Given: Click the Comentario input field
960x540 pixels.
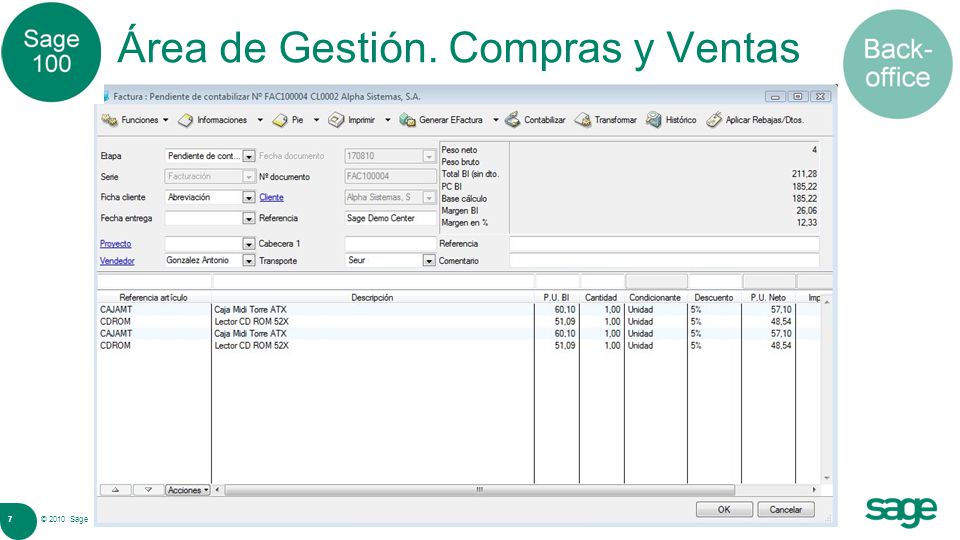Looking at the screenshot, I should point(664,261).
